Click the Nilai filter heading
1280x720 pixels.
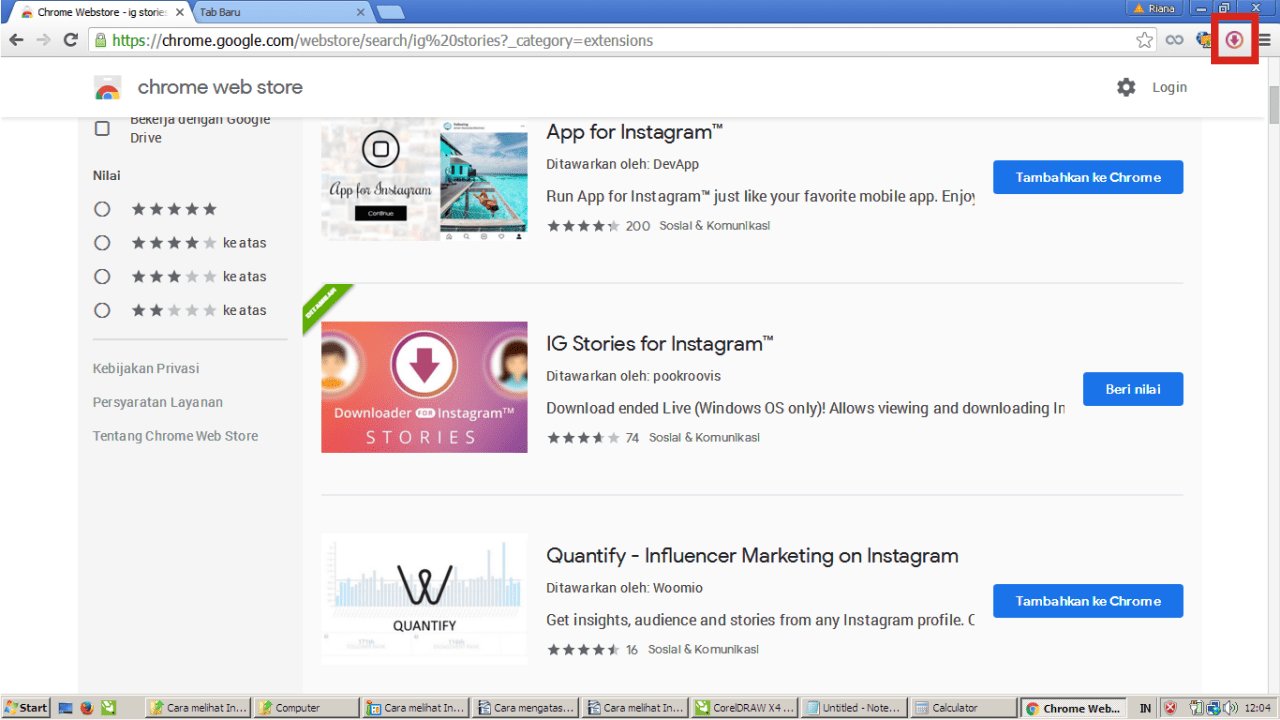pyautogui.click(x=107, y=175)
